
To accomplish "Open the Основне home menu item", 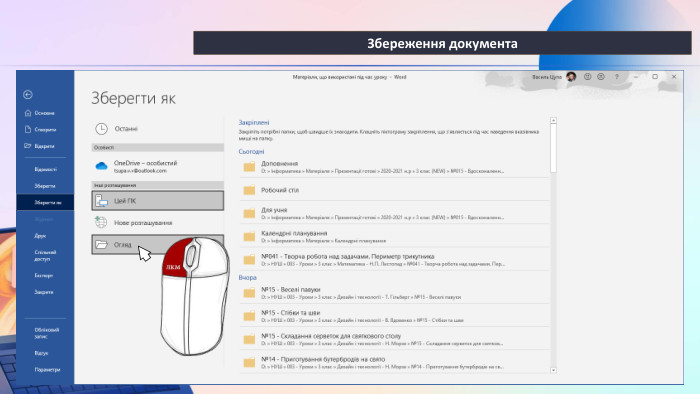I will pos(45,113).
